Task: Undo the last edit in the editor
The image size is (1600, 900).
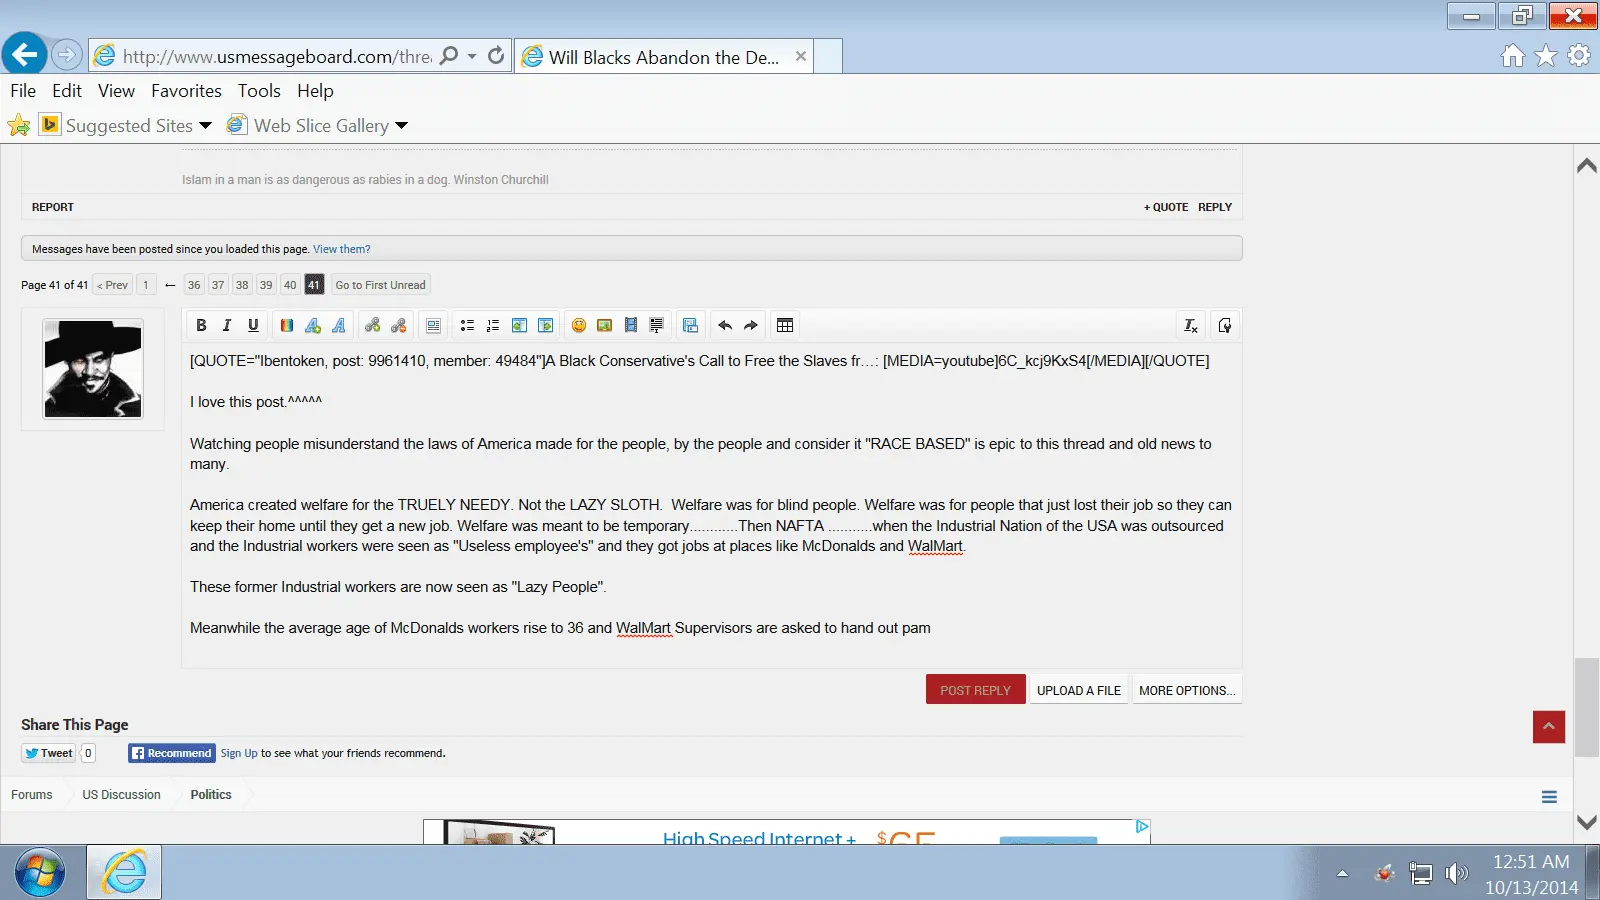Action: (725, 325)
